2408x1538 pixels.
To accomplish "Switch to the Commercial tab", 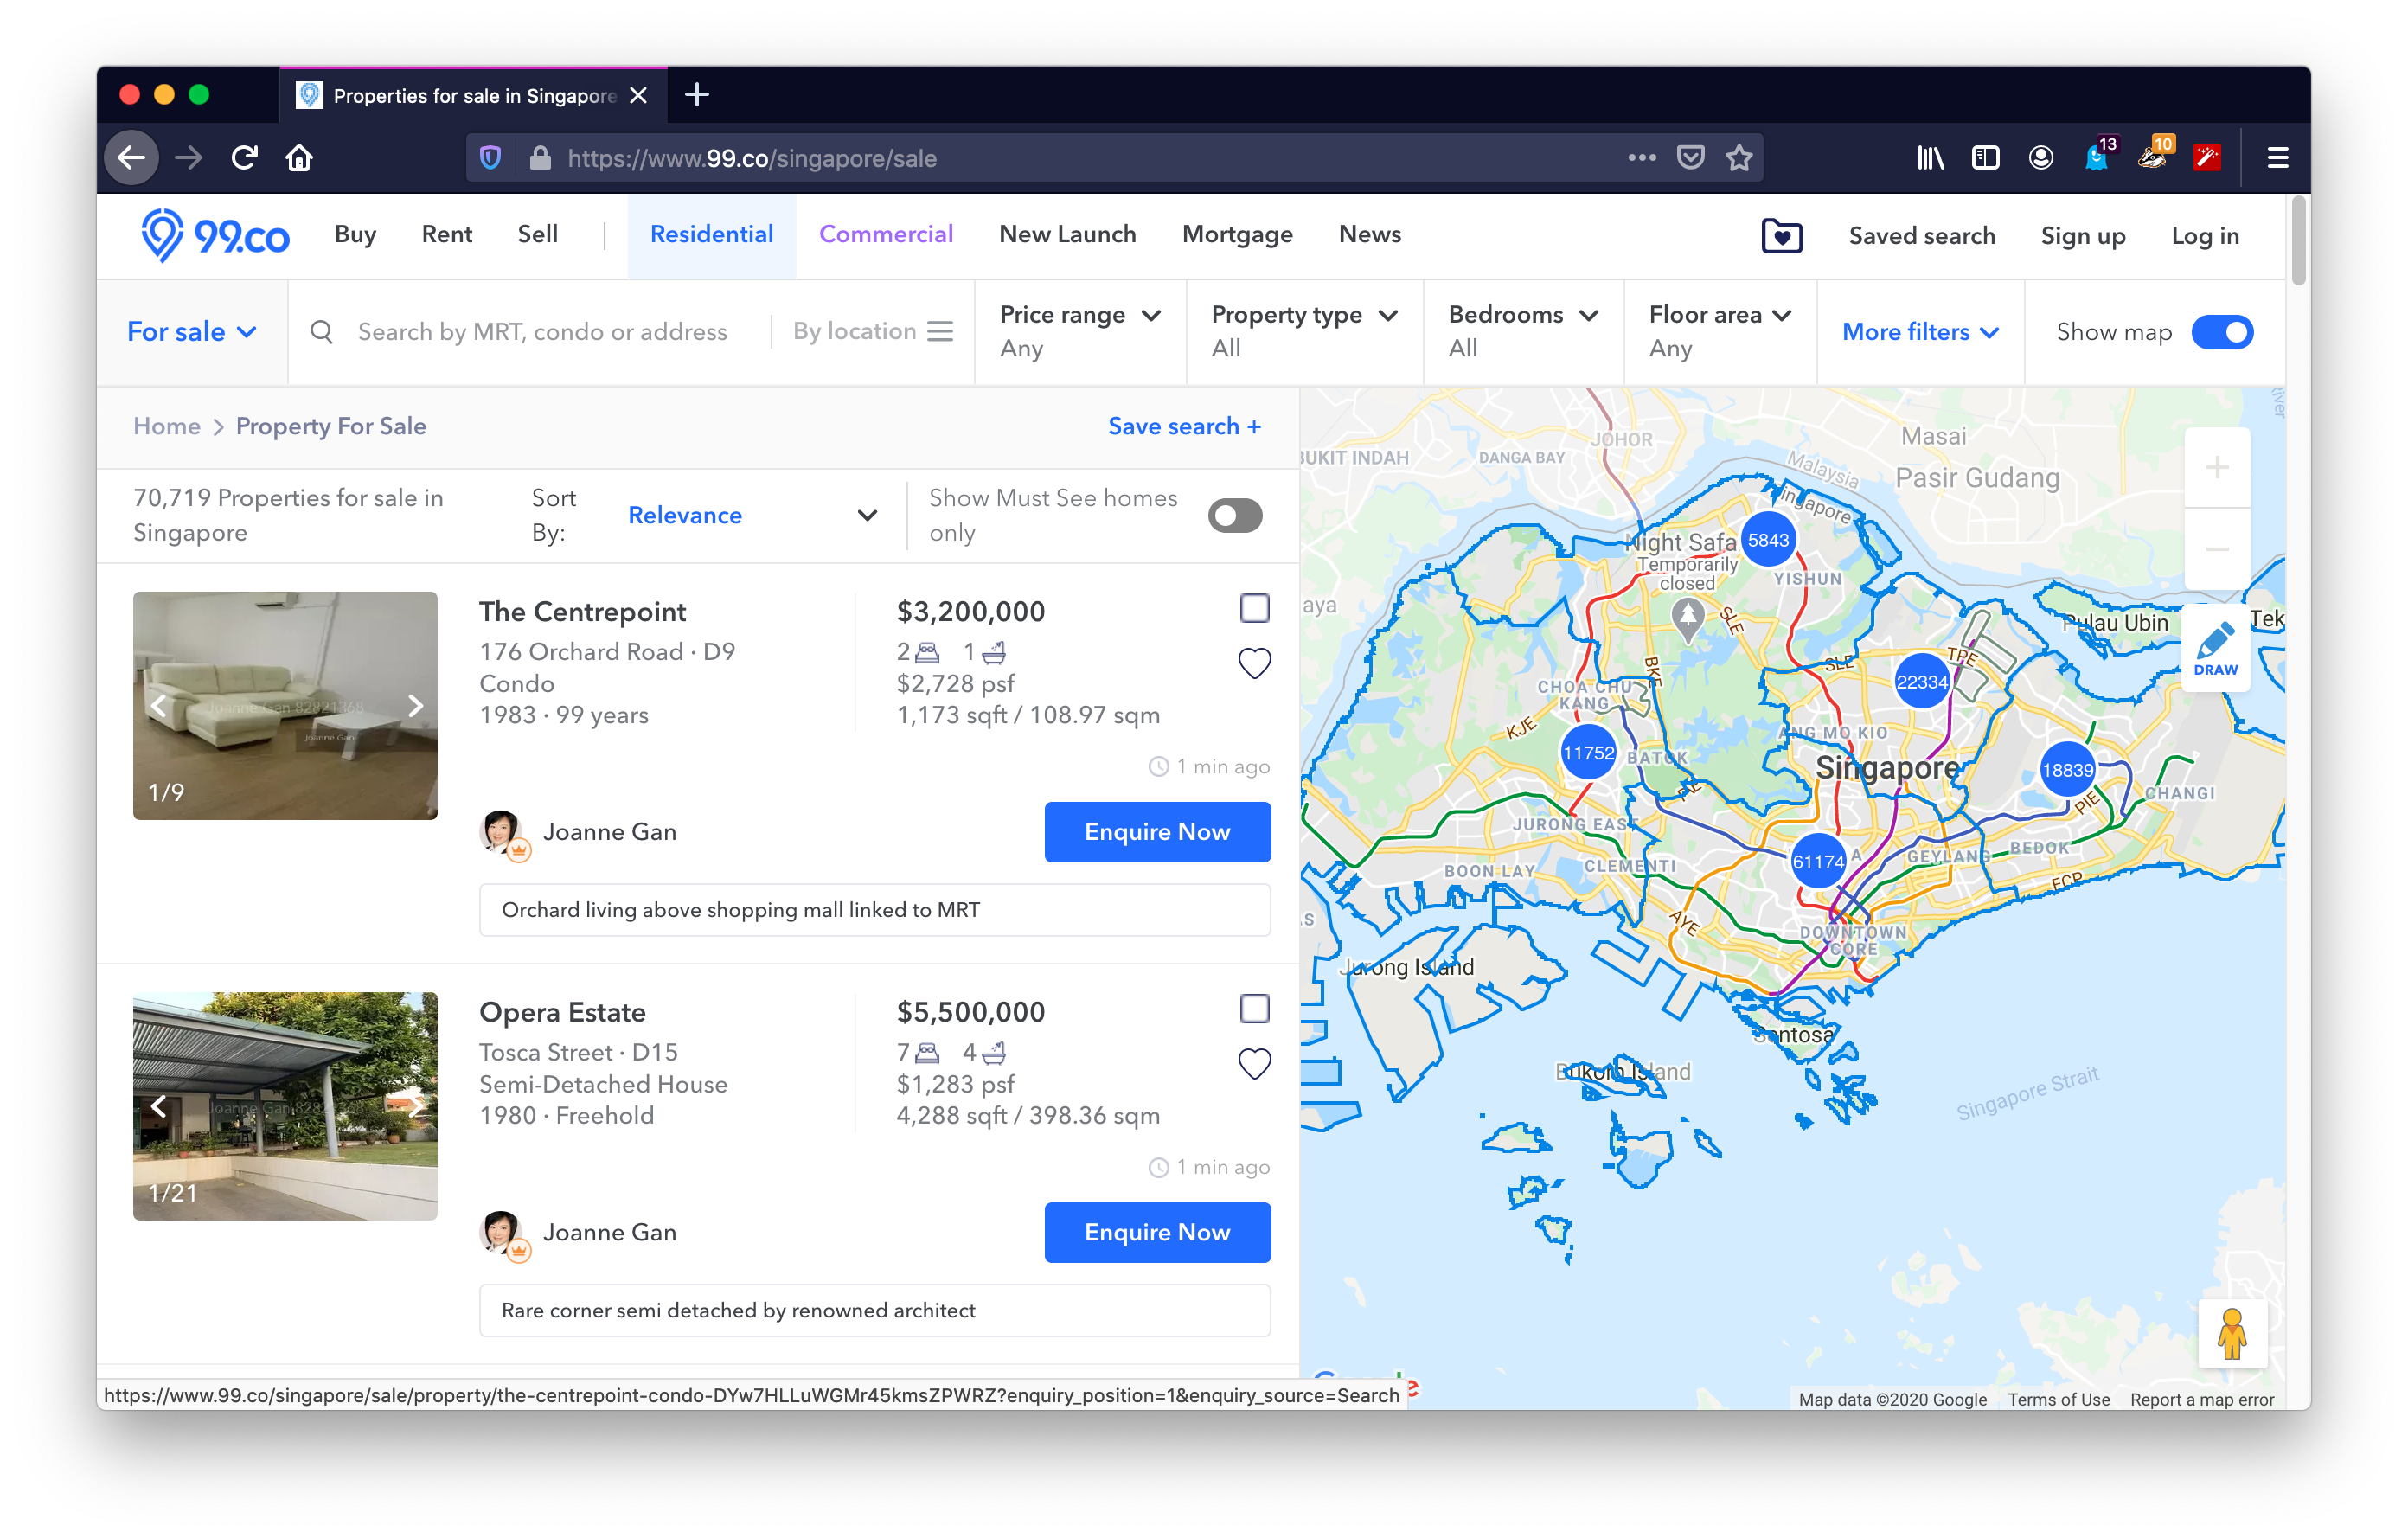I will (885, 235).
